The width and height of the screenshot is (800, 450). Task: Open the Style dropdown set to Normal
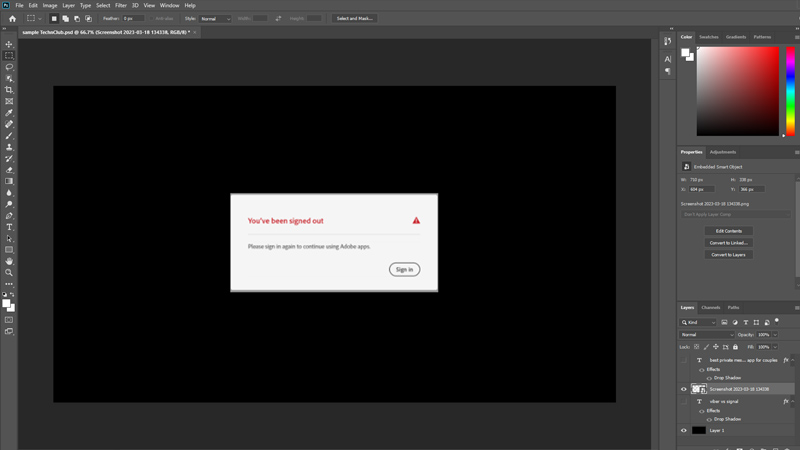click(x=215, y=18)
